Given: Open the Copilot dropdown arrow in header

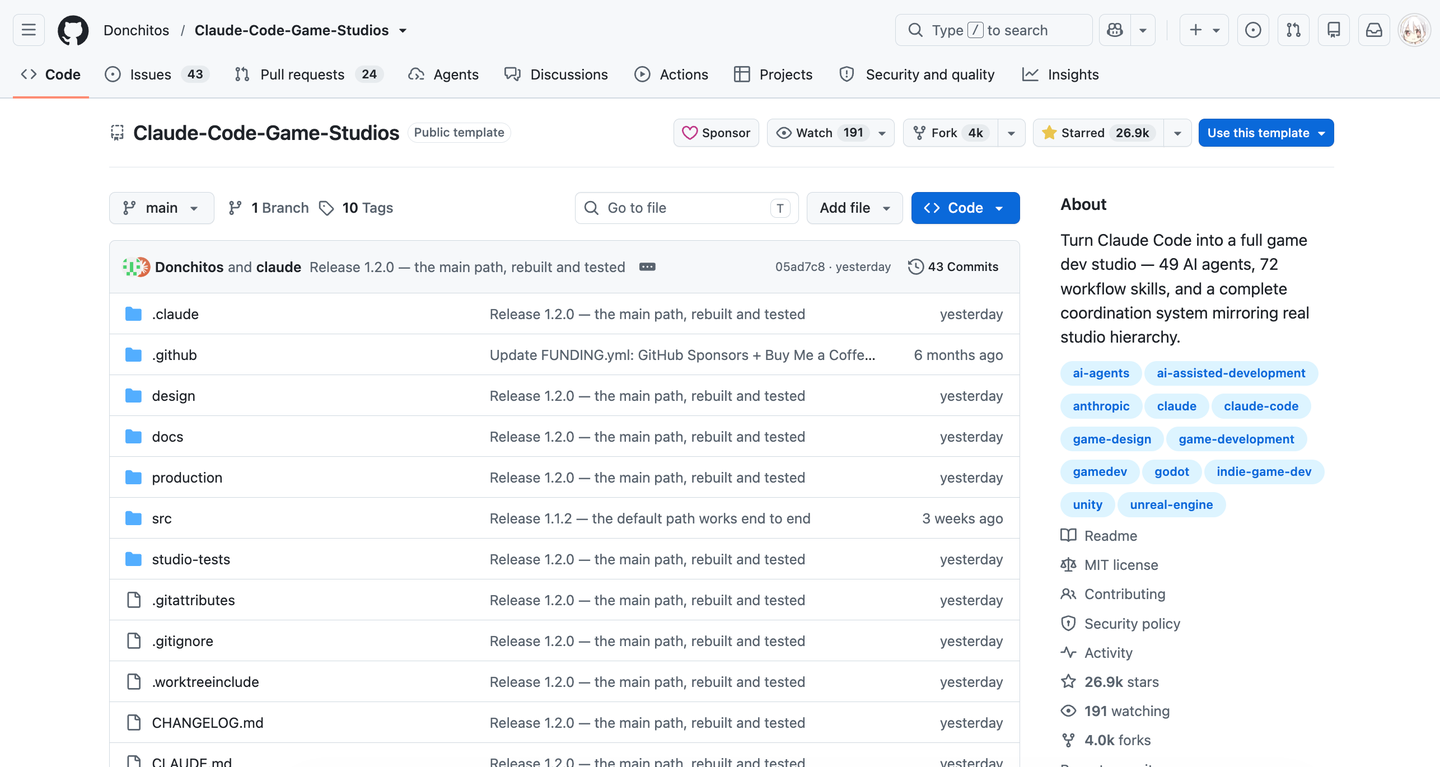Looking at the screenshot, I should 1143,30.
